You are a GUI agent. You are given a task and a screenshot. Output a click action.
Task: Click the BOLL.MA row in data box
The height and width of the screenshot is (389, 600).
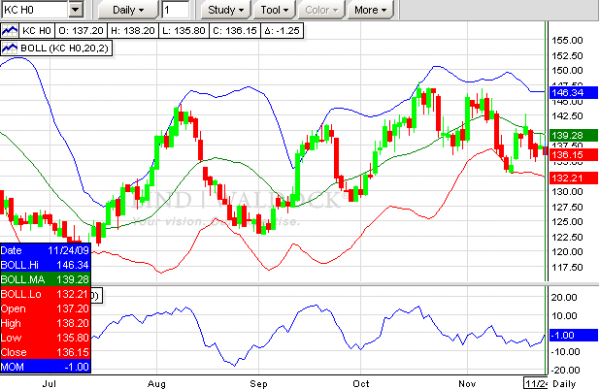pyautogui.click(x=45, y=279)
